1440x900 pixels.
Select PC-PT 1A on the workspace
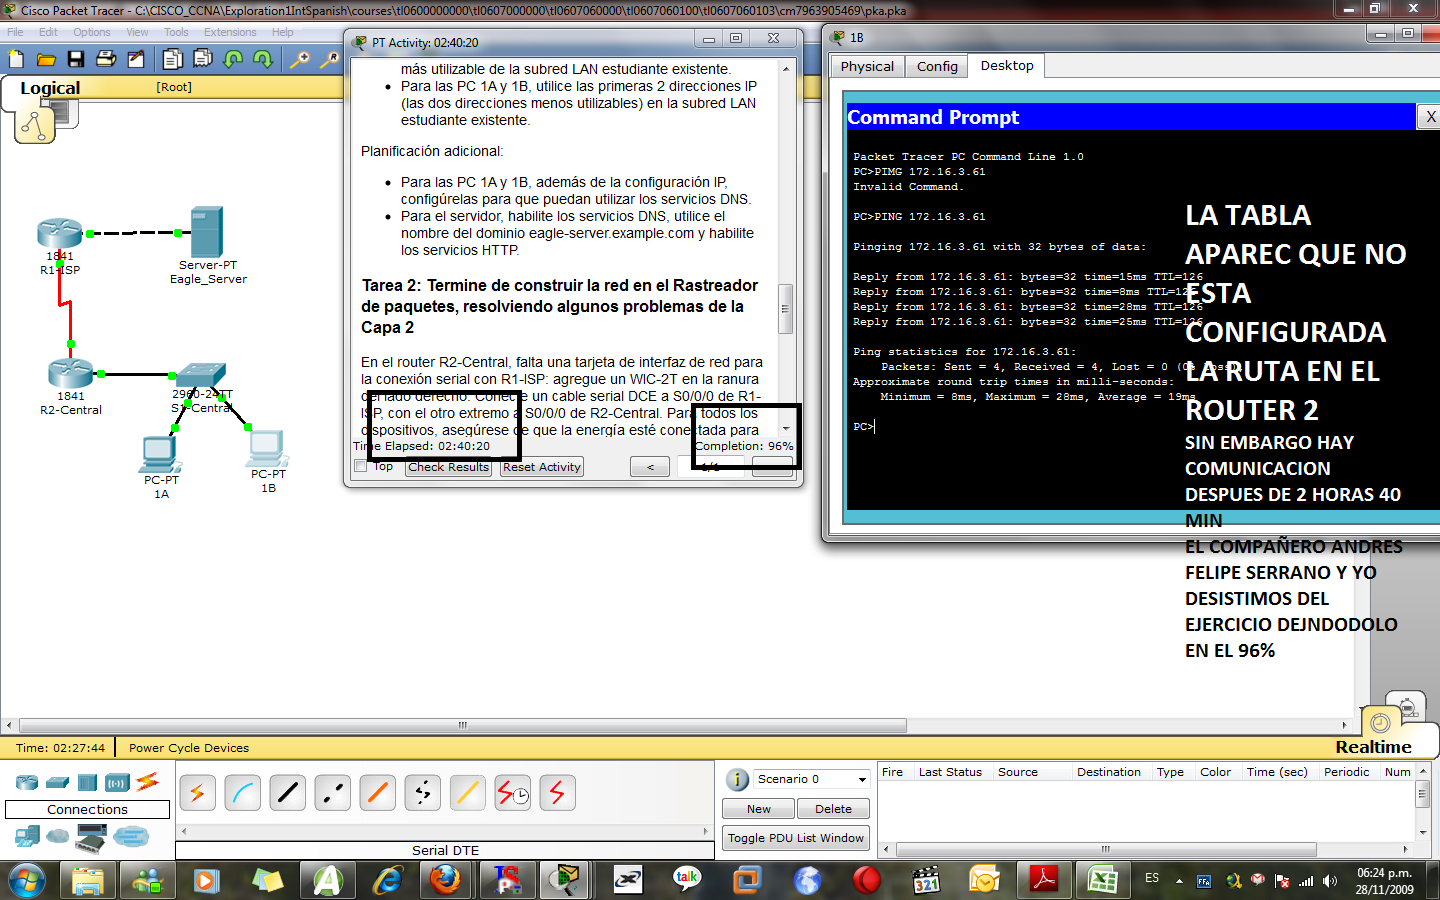(160, 454)
